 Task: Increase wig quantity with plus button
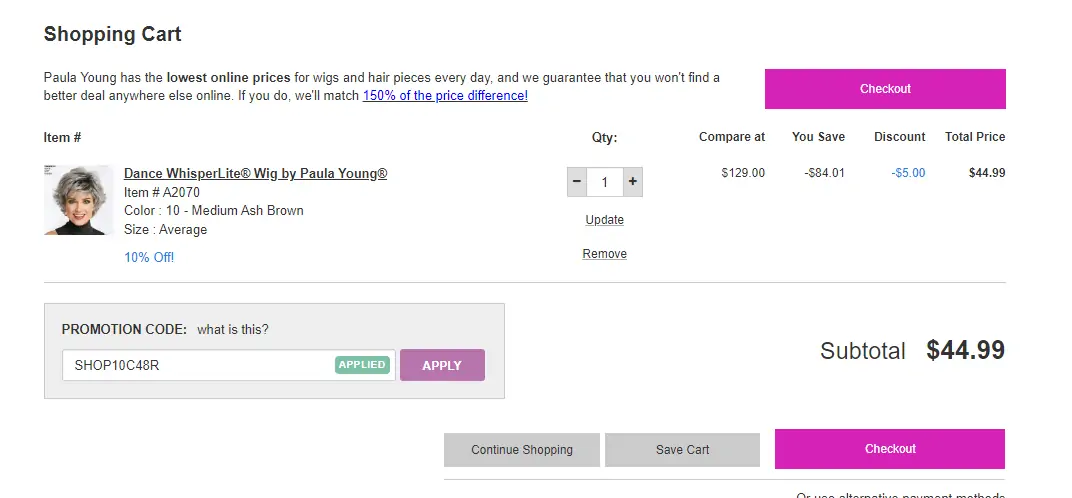coord(633,183)
